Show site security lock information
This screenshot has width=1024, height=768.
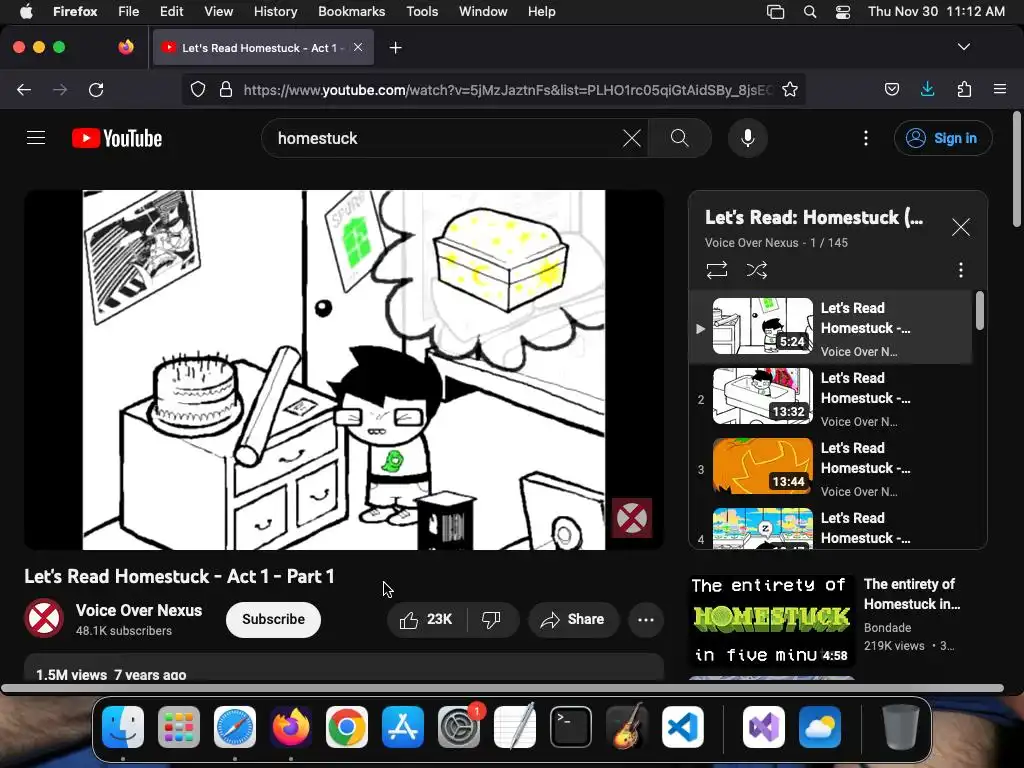[x=226, y=89]
